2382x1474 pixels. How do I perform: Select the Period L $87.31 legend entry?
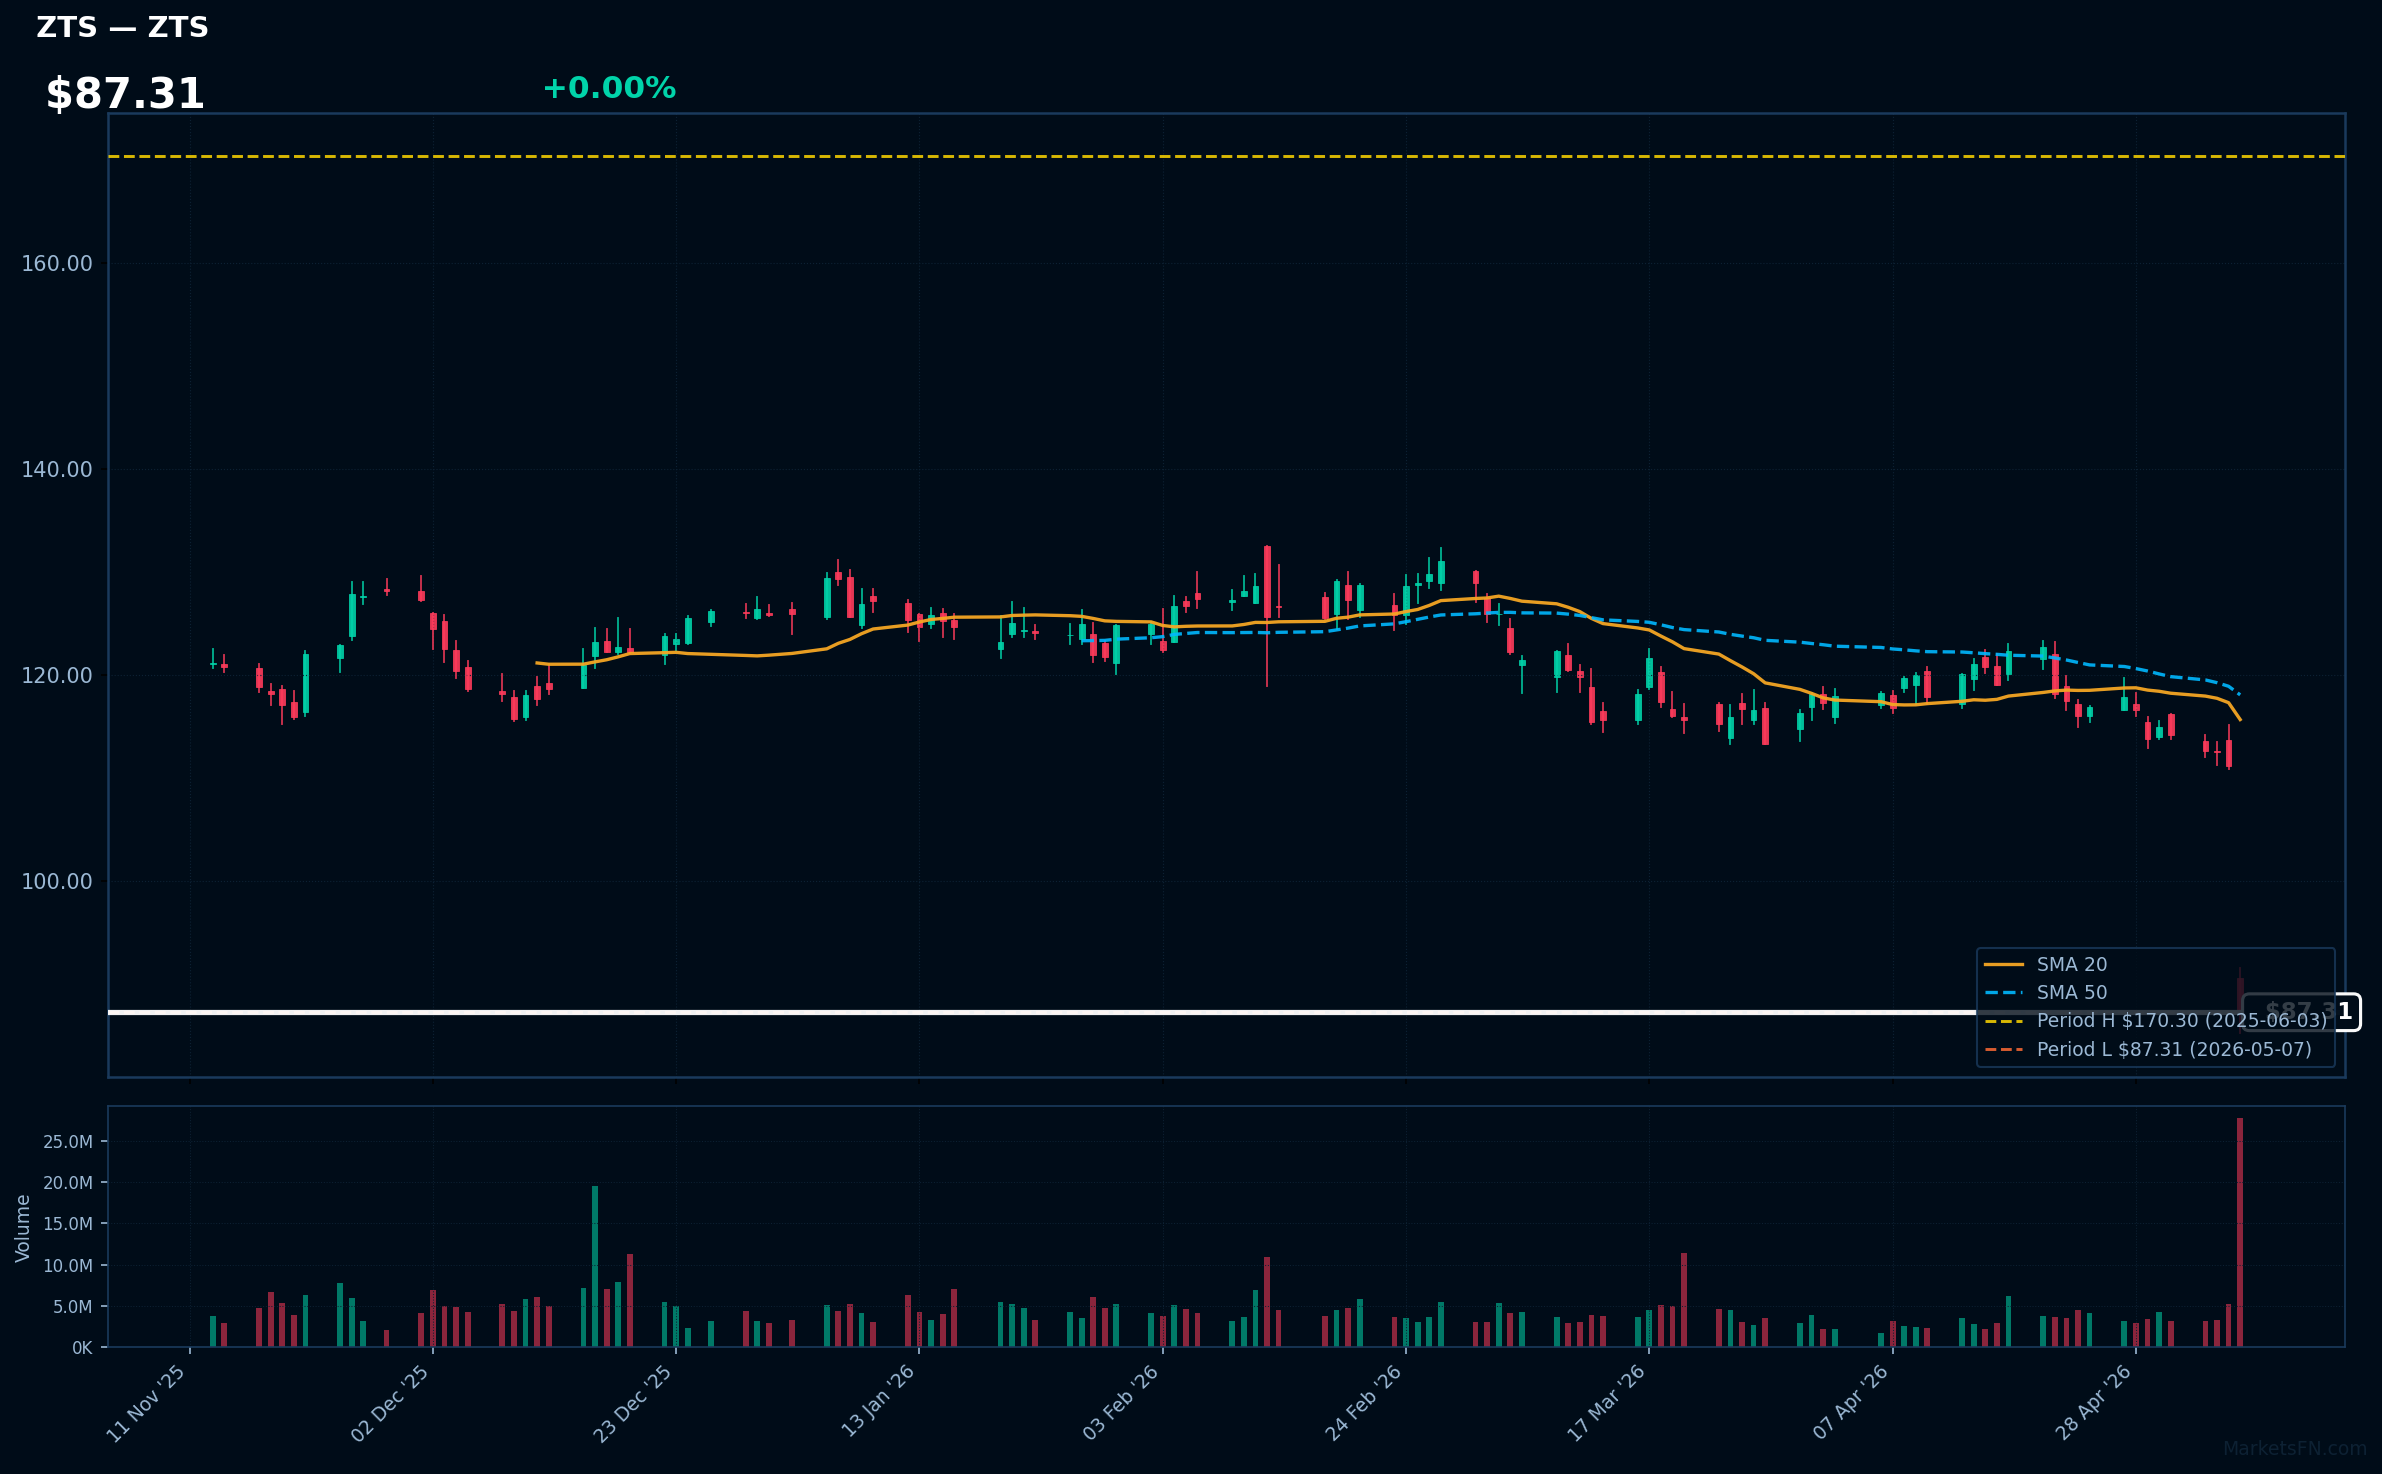tap(2148, 1049)
